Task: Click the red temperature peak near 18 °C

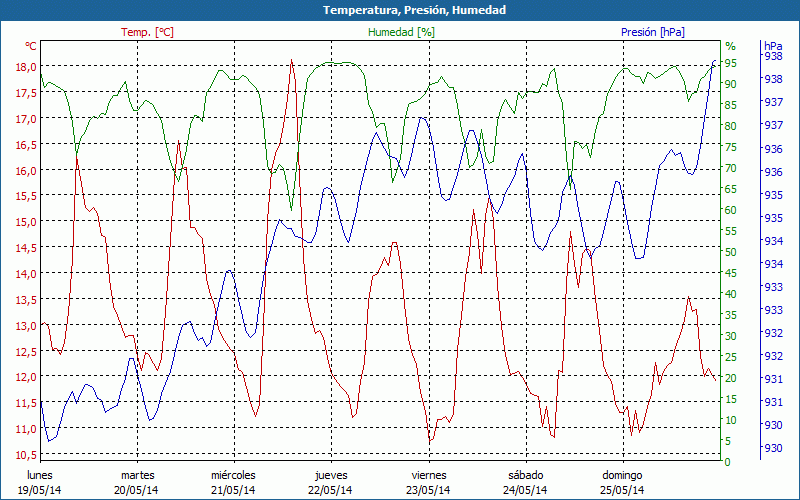Action: (291, 61)
